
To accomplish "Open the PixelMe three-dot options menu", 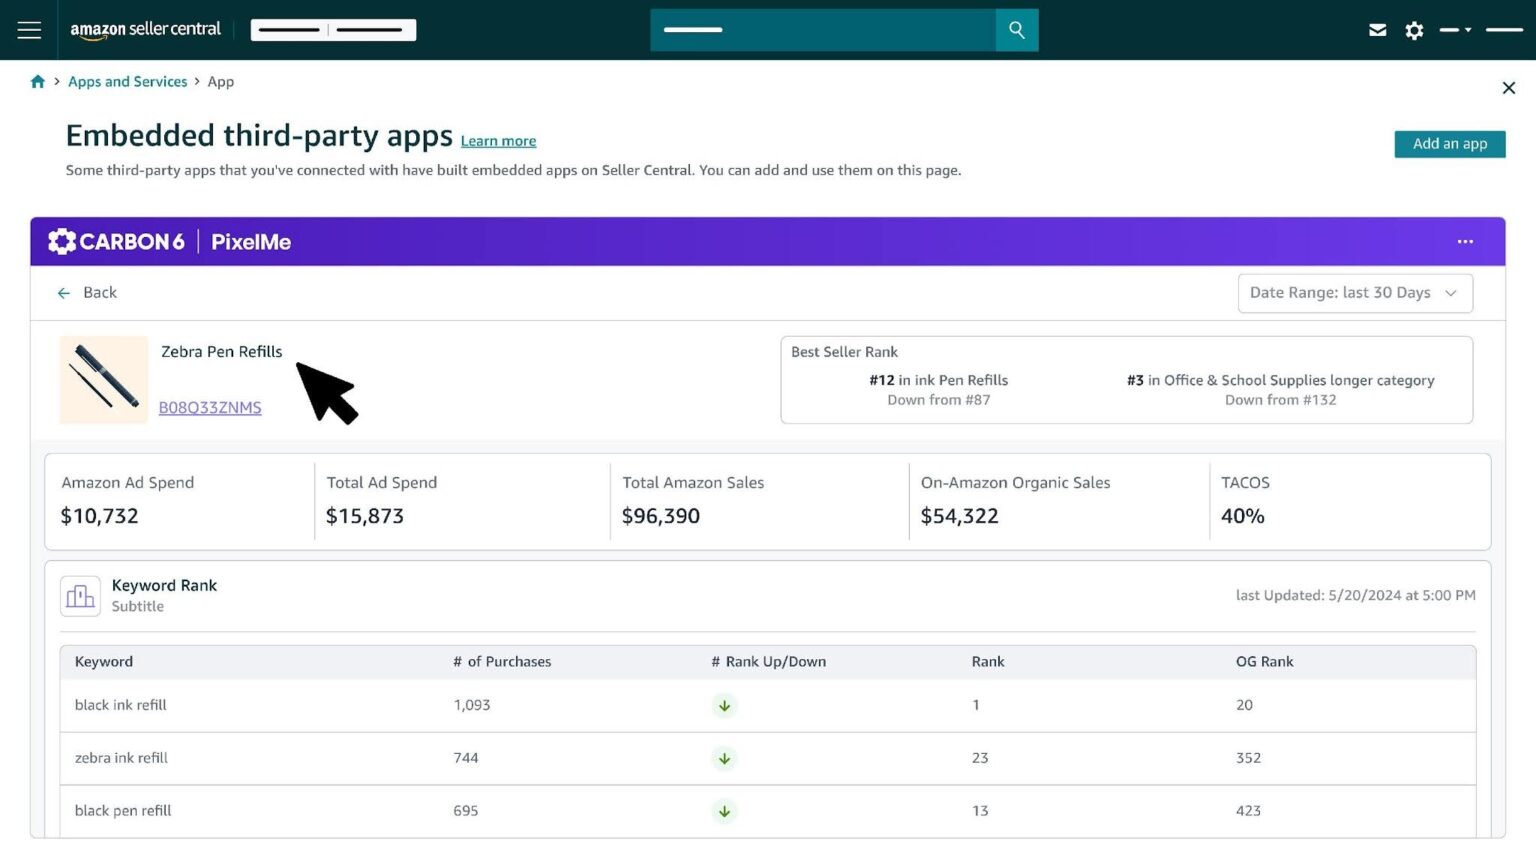I will [1465, 241].
